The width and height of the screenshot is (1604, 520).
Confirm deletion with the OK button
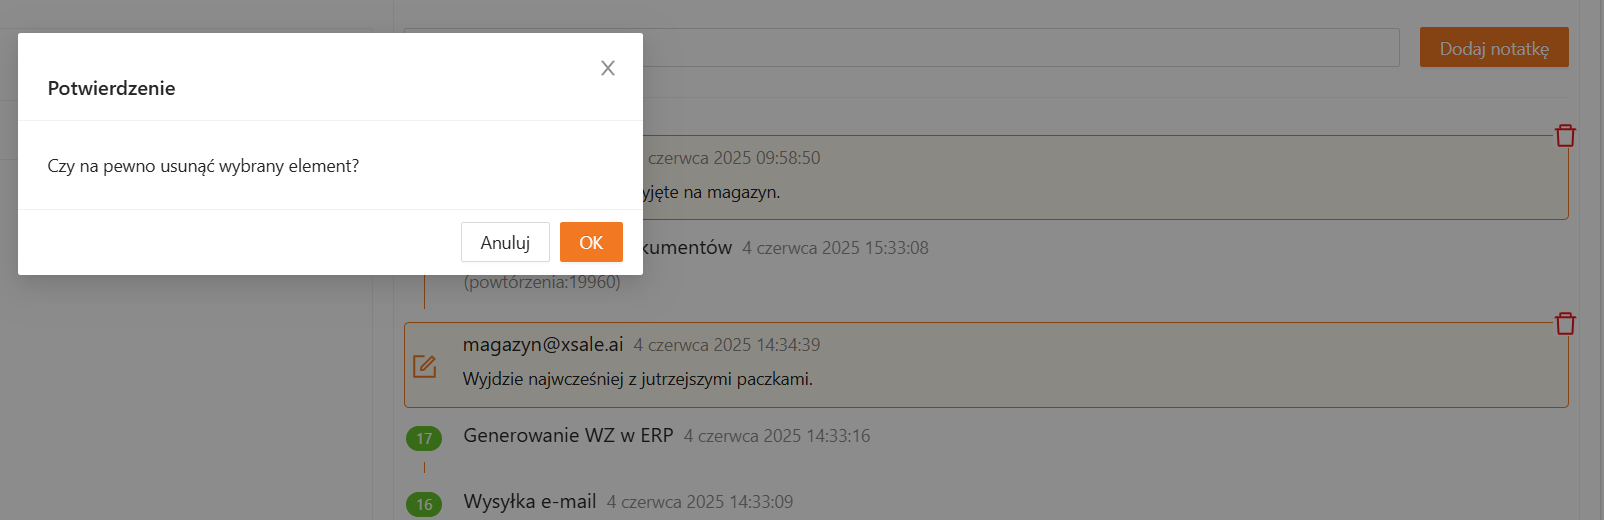pyautogui.click(x=591, y=242)
